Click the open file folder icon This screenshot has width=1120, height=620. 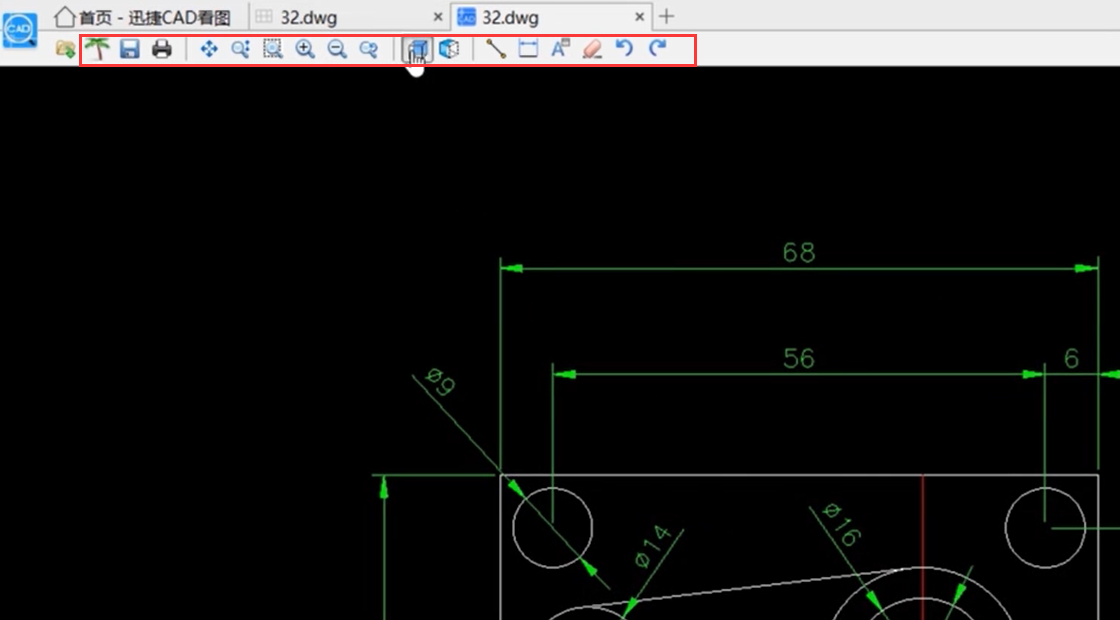coord(65,49)
